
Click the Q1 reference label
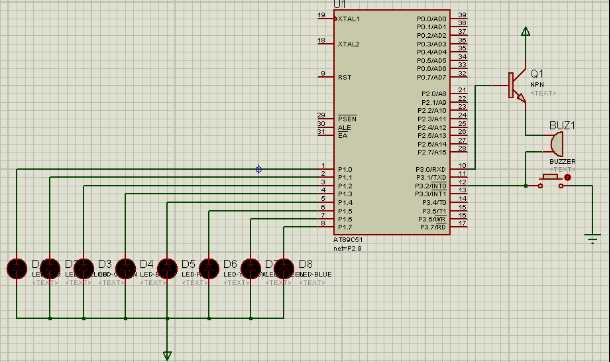[536, 73]
